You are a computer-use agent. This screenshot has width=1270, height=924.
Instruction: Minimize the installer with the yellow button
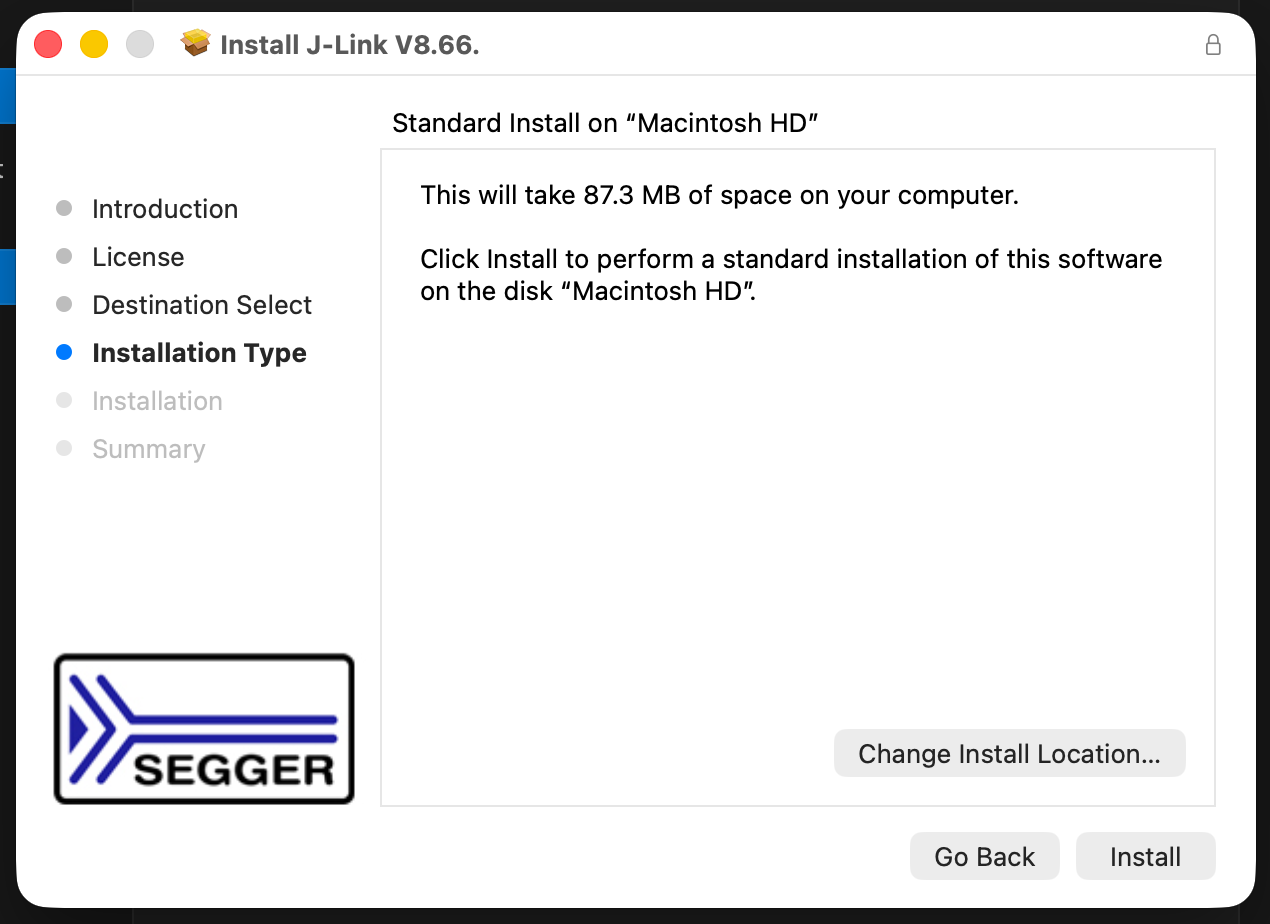pyautogui.click(x=94, y=45)
